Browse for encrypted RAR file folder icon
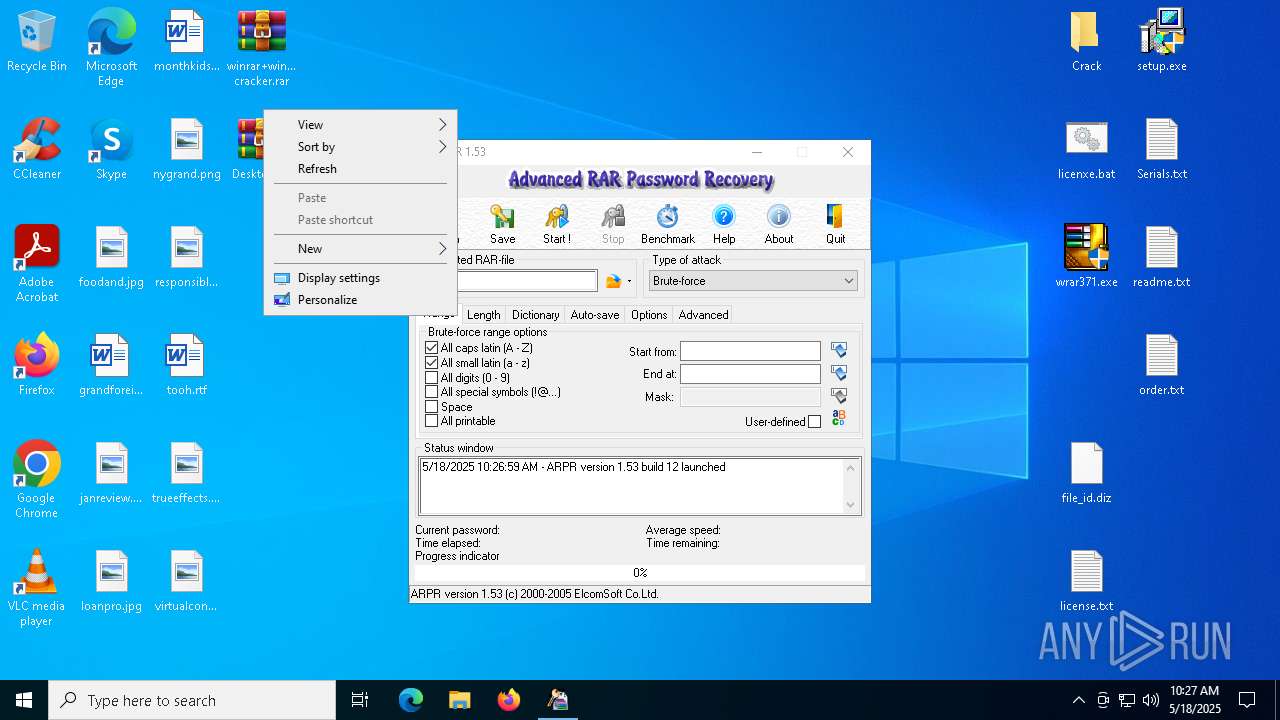The height and width of the screenshot is (720, 1280). tap(613, 282)
